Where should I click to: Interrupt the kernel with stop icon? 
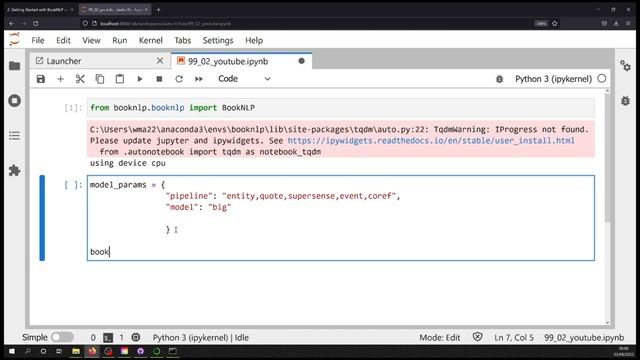click(x=159, y=79)
